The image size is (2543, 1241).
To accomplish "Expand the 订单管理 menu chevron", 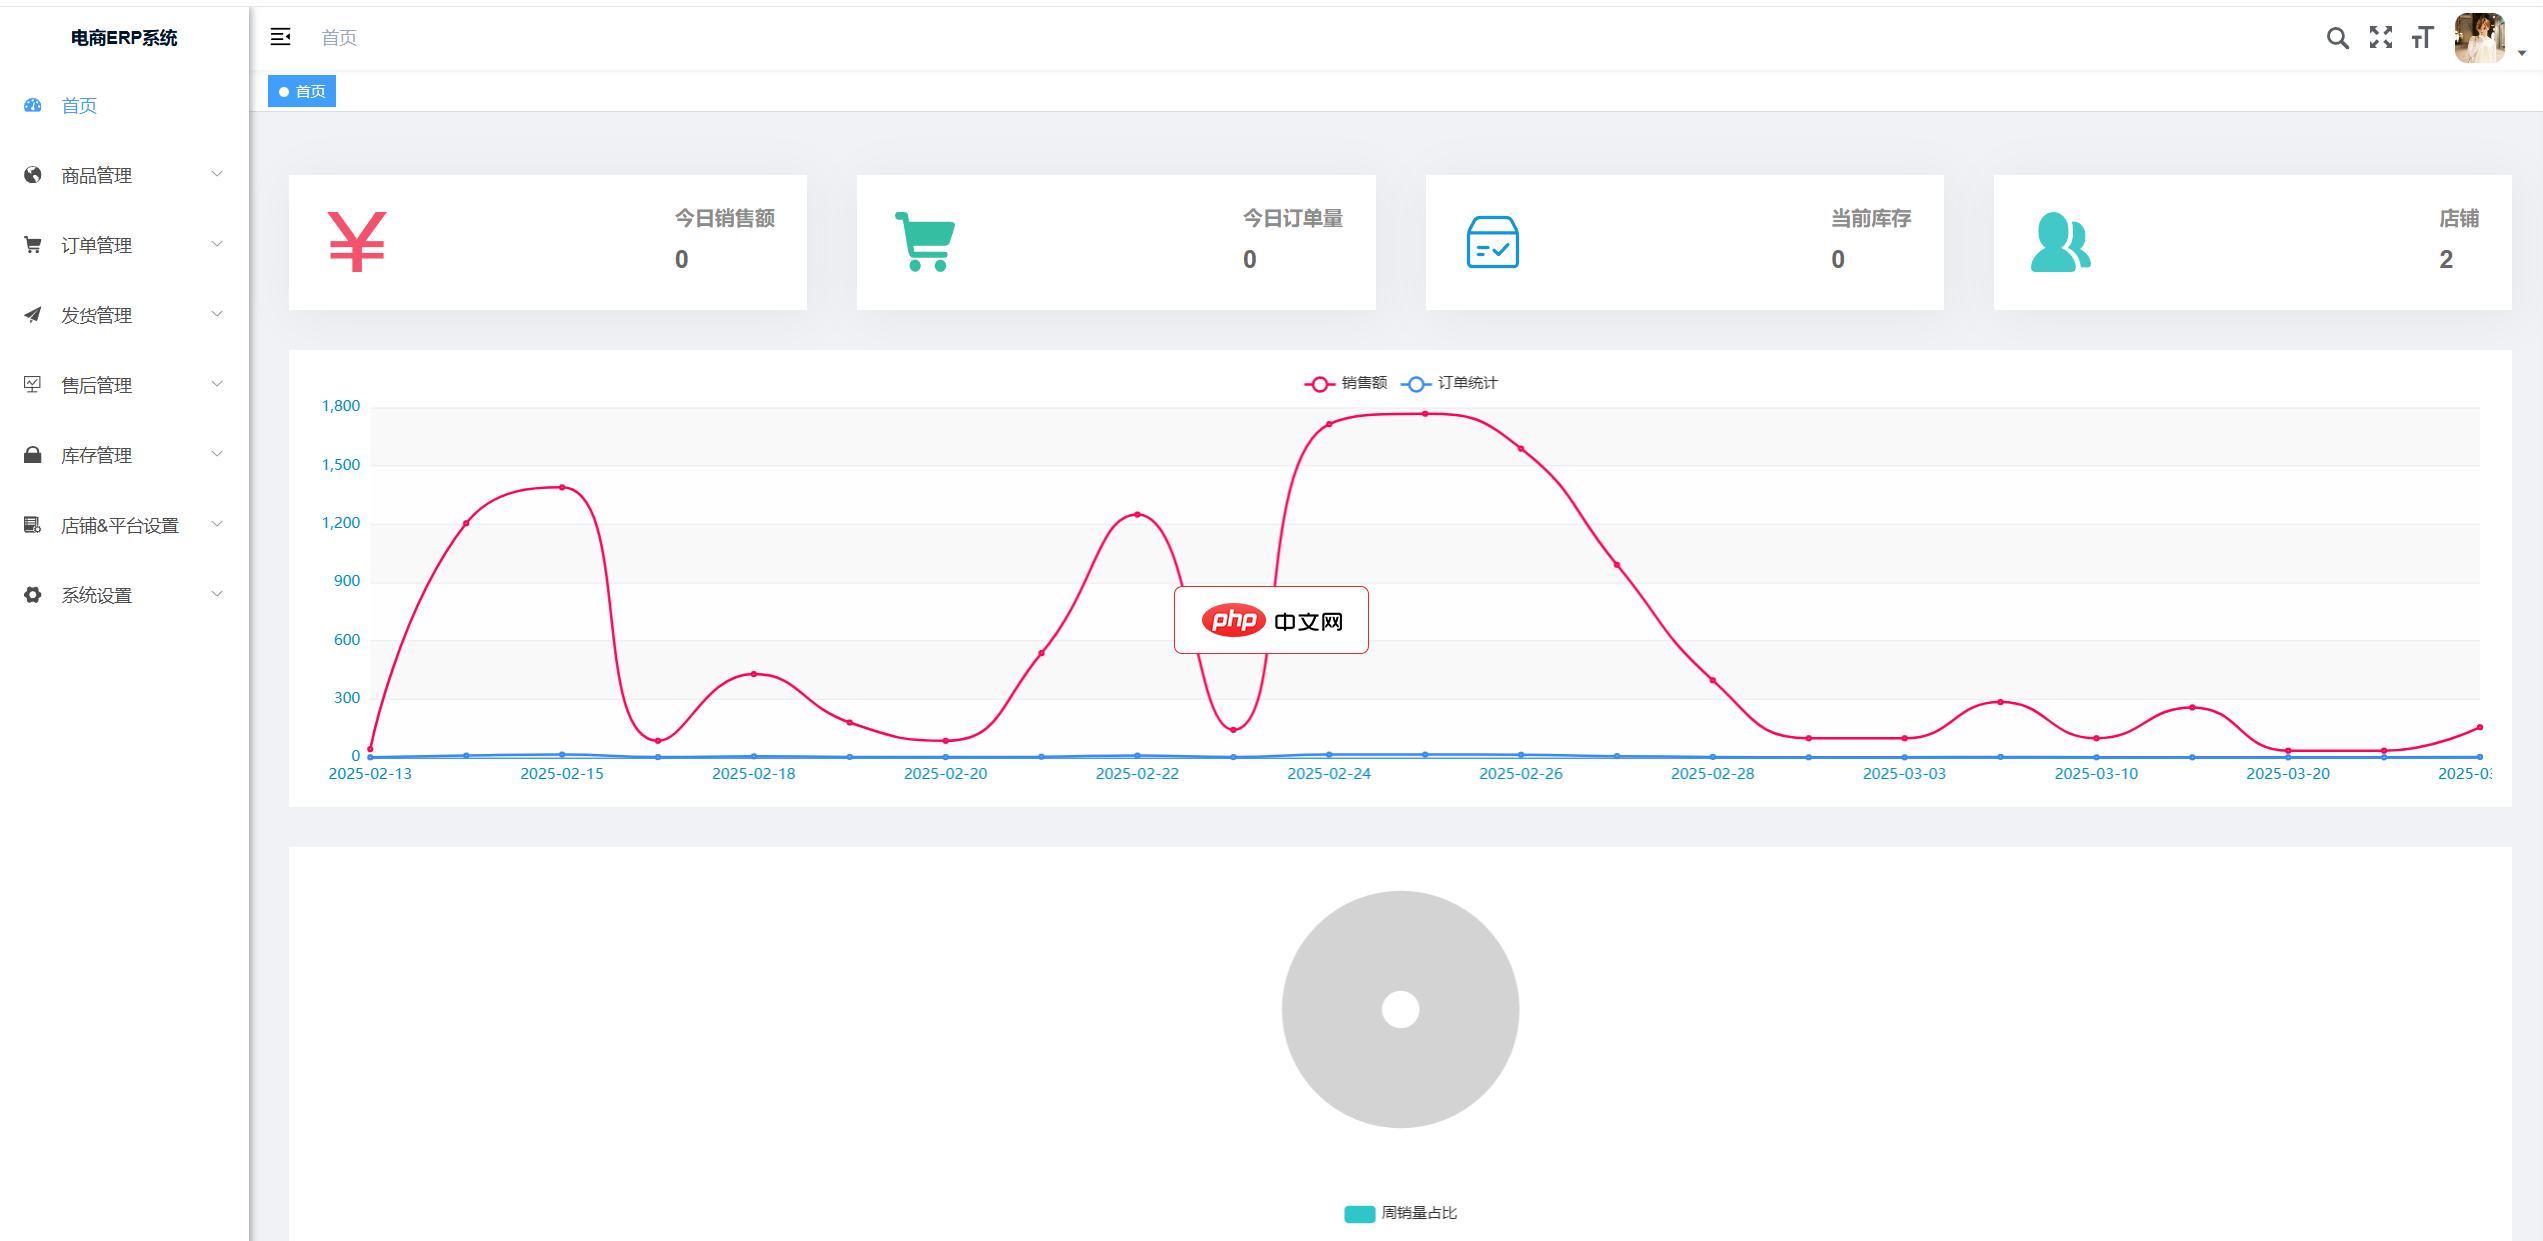I will coord(217,244).
